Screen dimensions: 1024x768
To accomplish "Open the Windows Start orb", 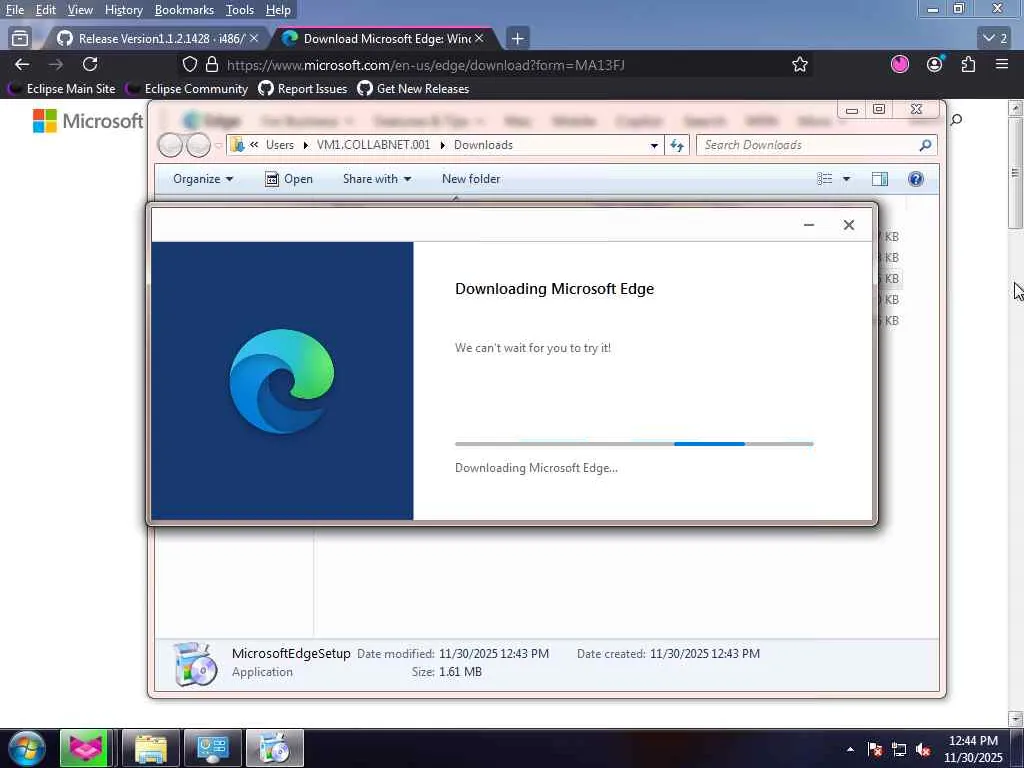I will pyautogui.click(x=27, y=748).
